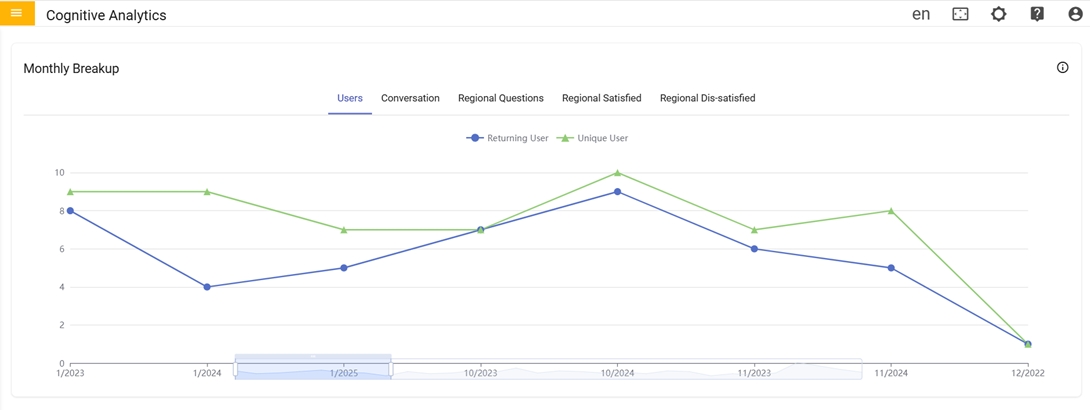
Task: Click the Cognitive Analytics title
Action: [106, 15]
